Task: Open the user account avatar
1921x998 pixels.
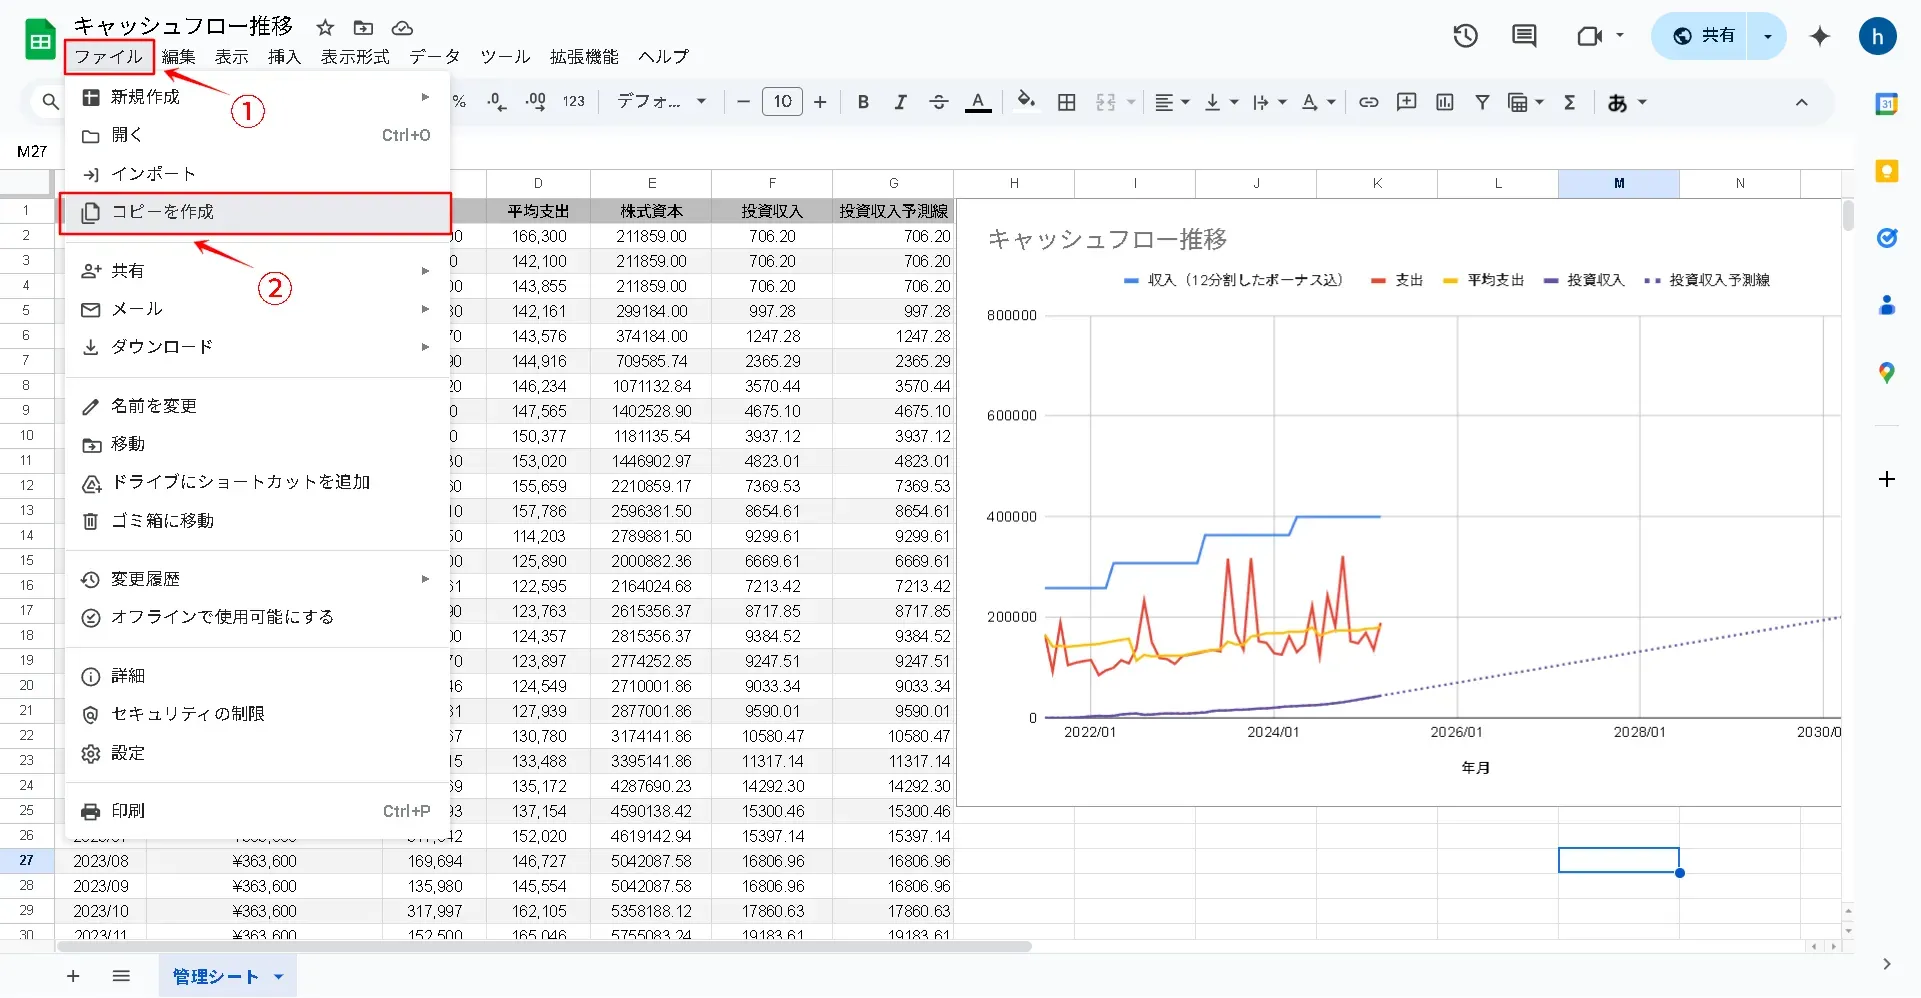Action: point(1878,37)
